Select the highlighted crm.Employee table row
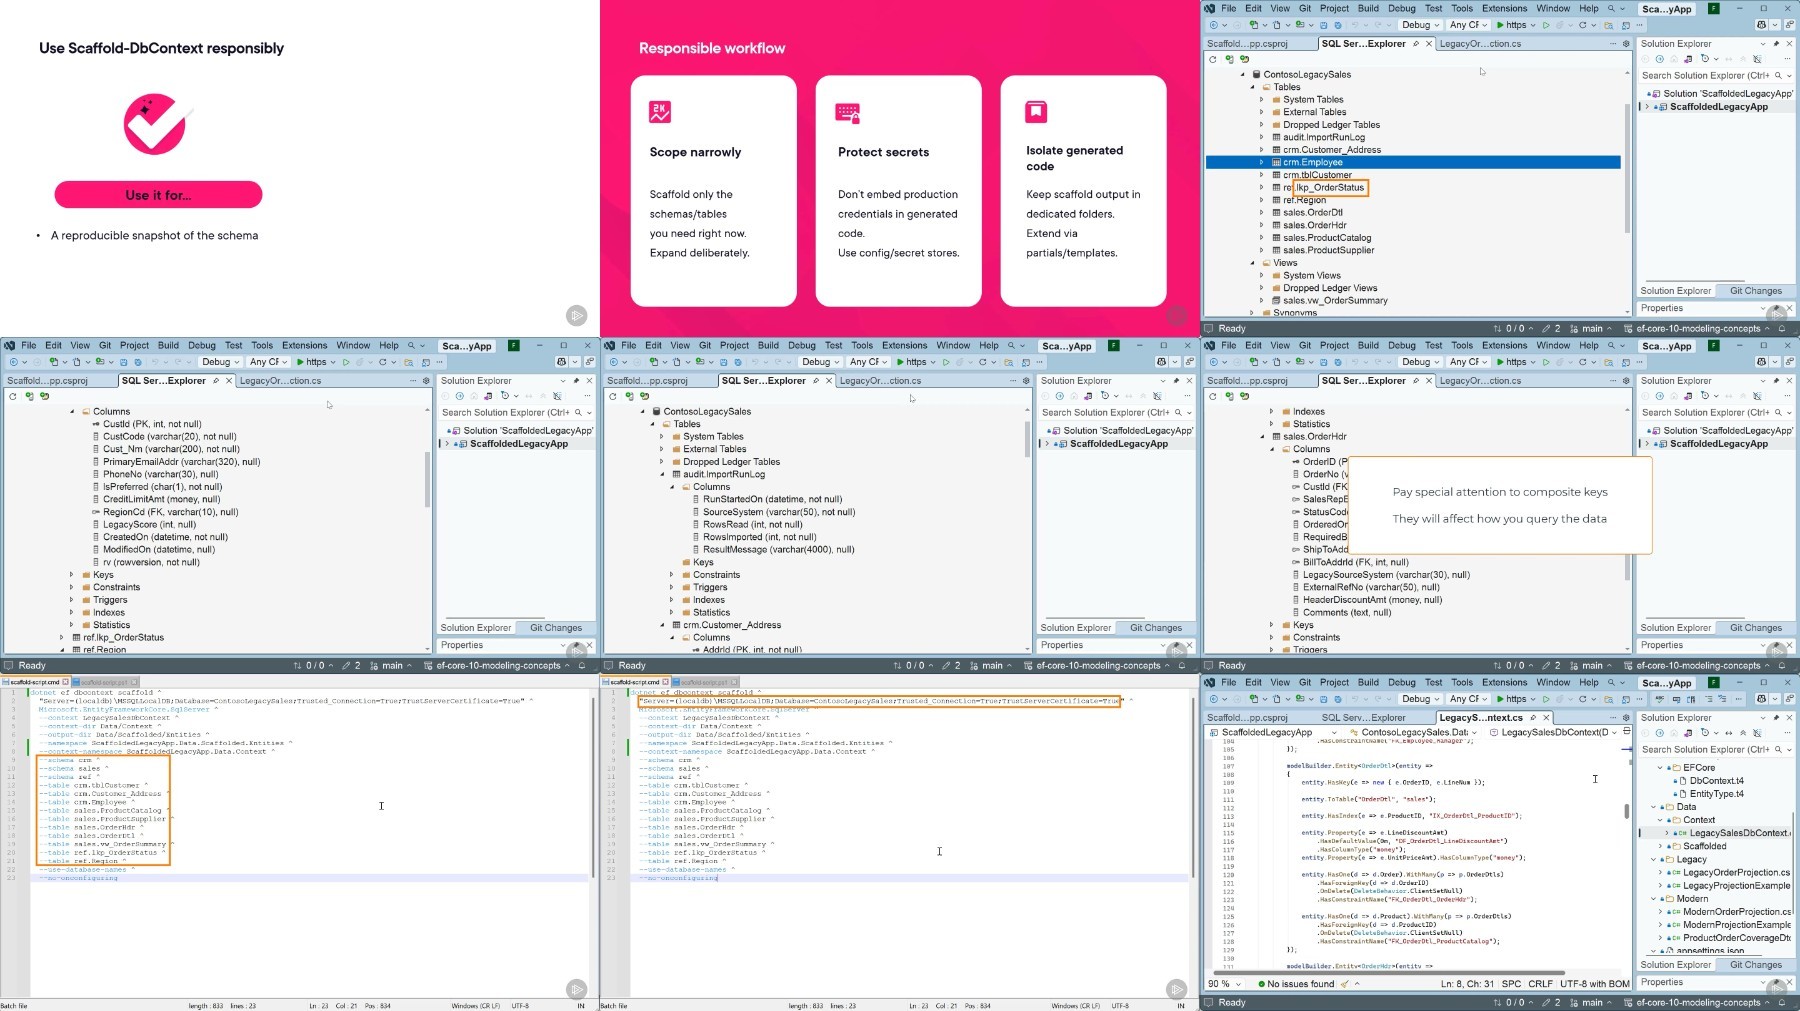Viewport: 1800px width, 1011px height. (1312, 162)
